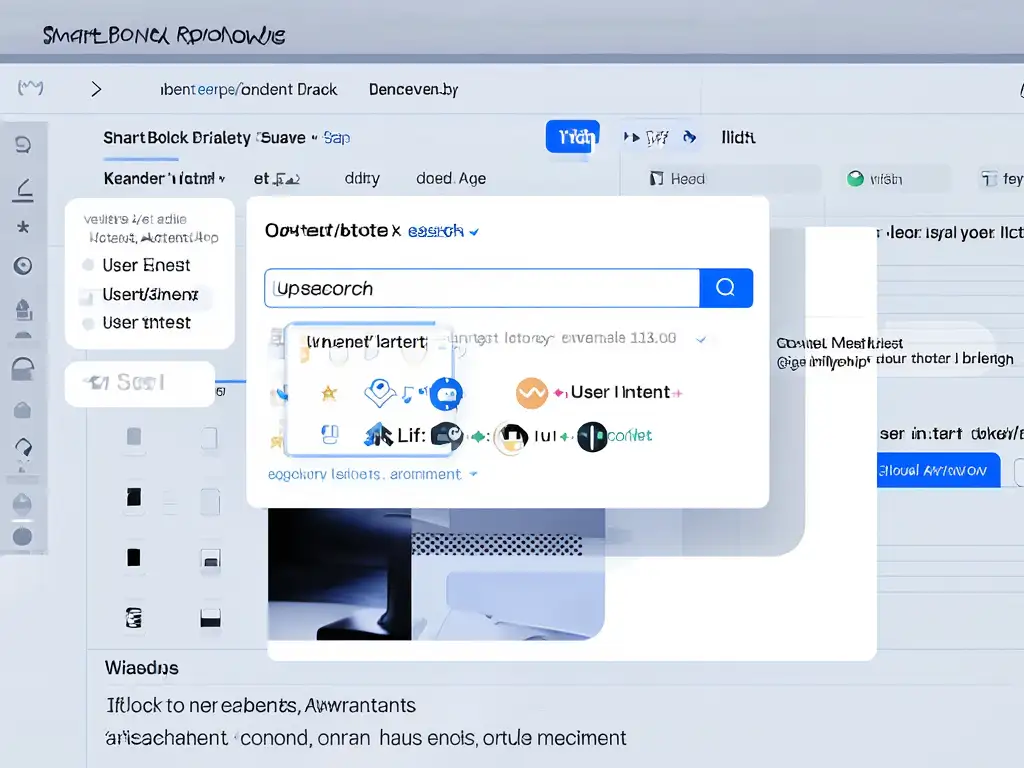Click the orange wave User Intent icon
The image size is (1024, 768).
532,393
